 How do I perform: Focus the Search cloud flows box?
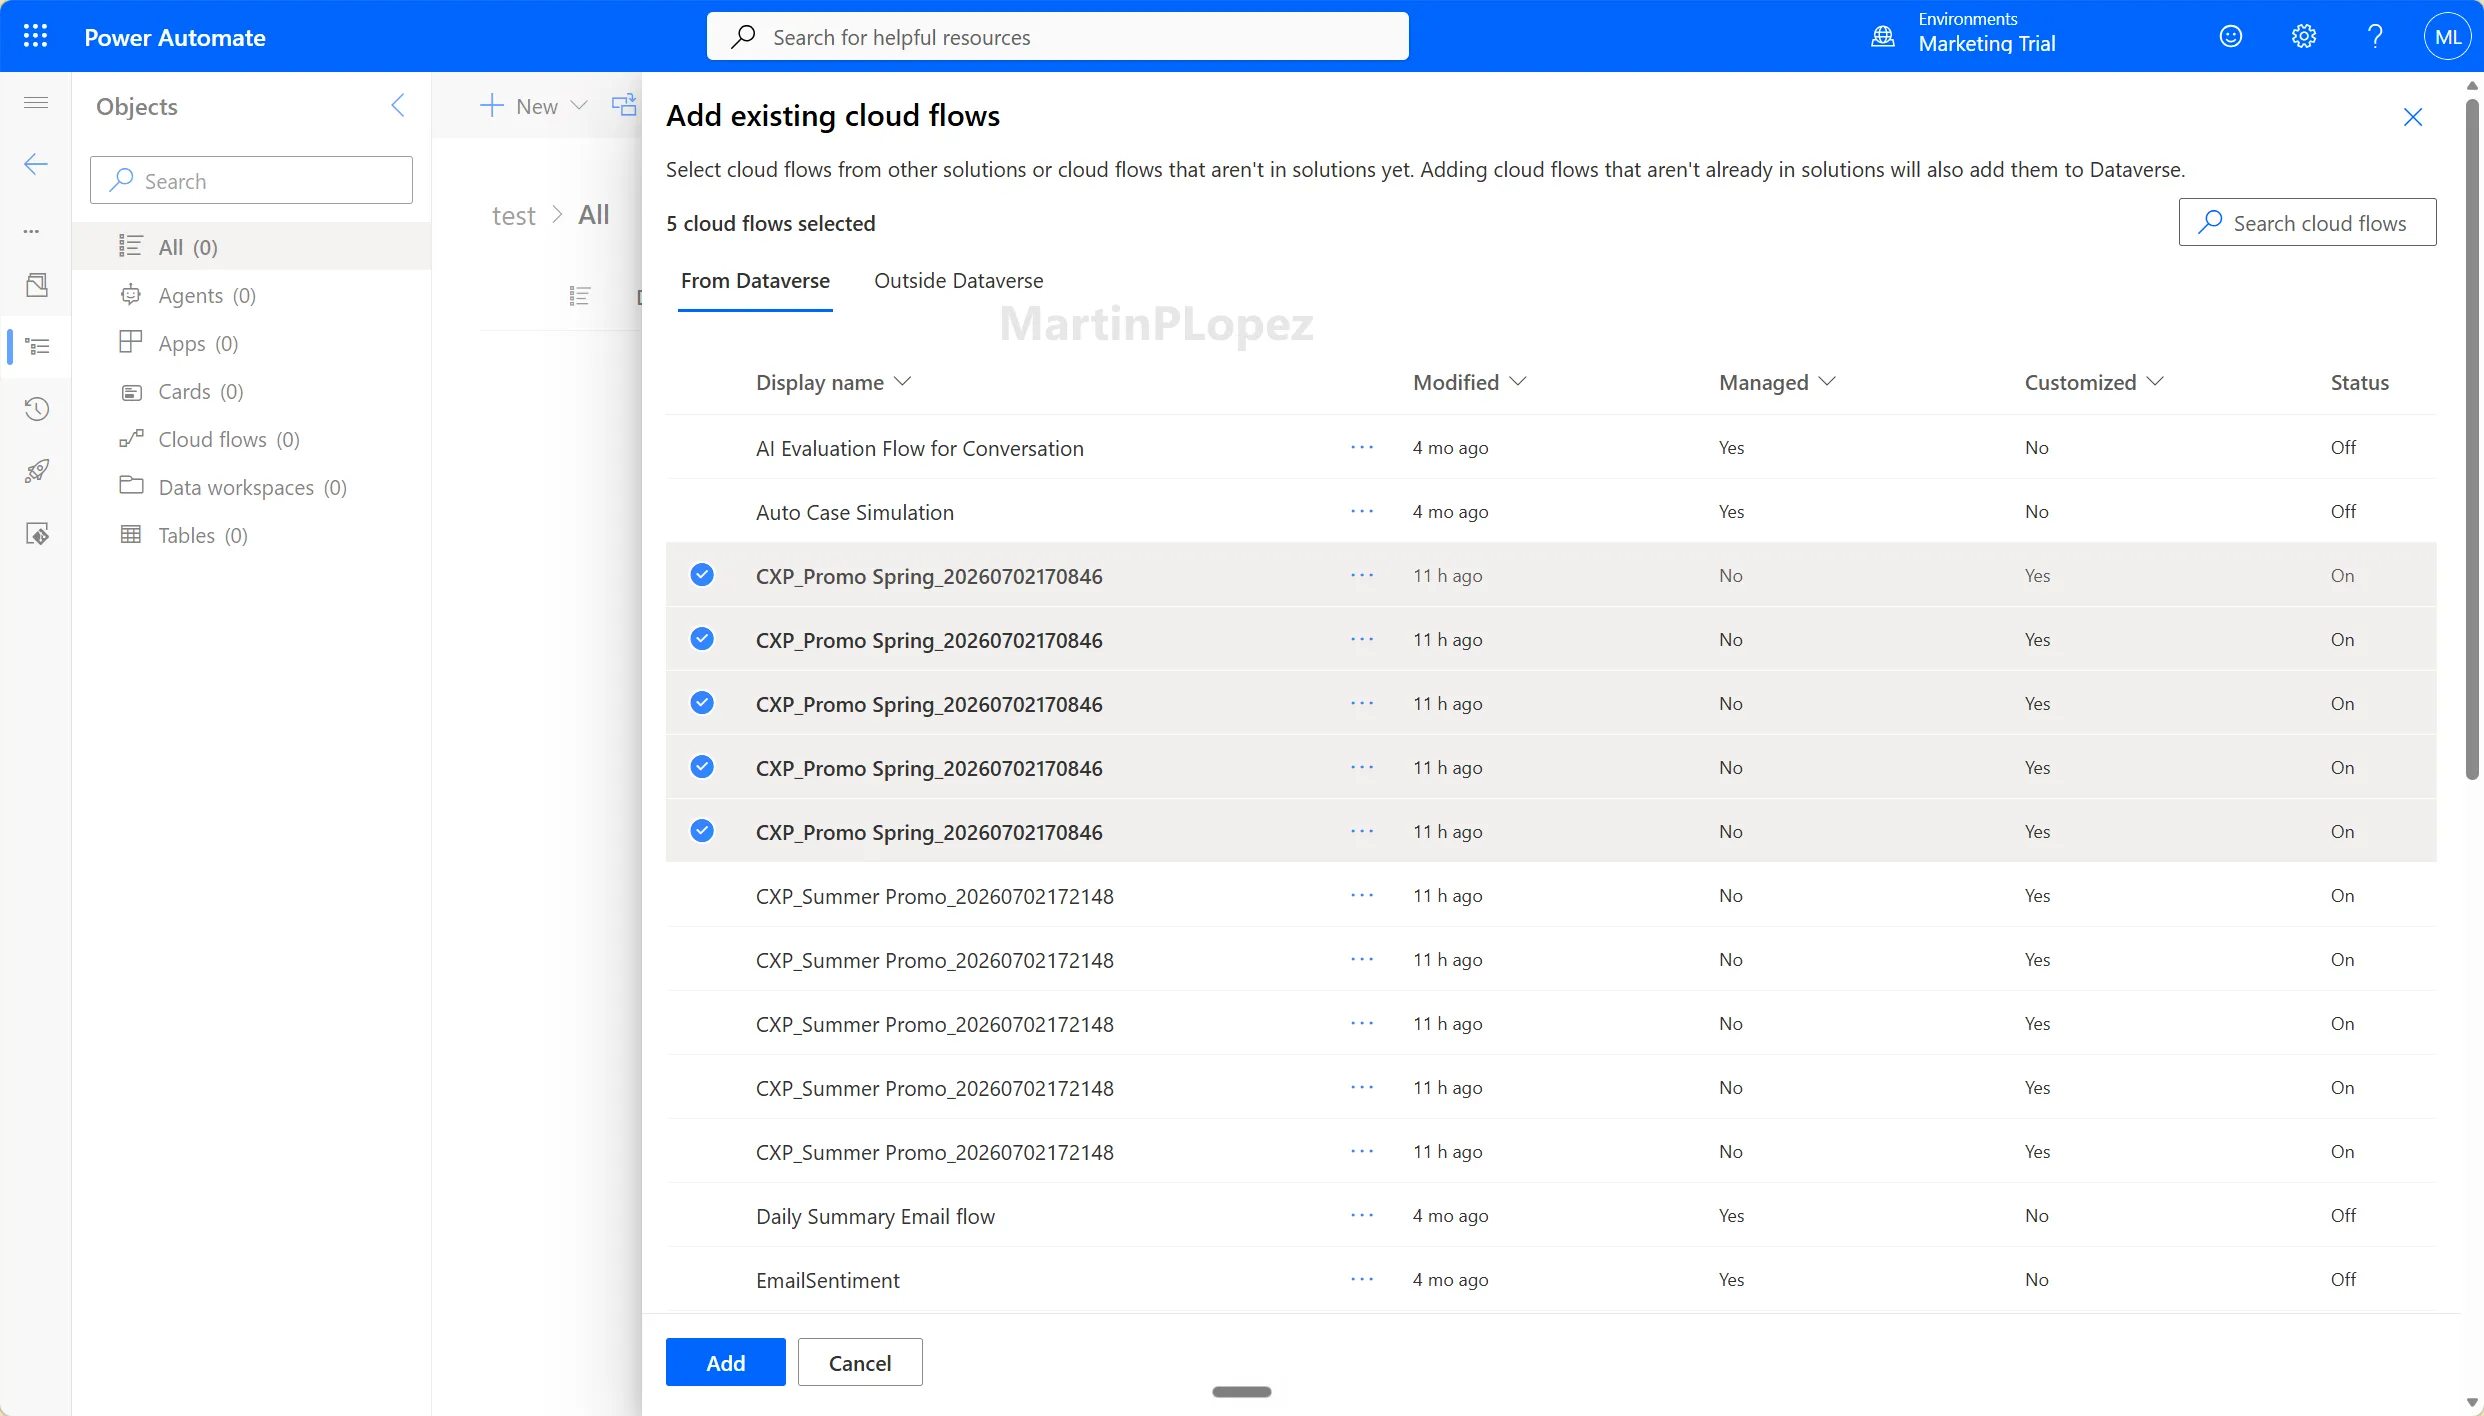[2307, 222]
